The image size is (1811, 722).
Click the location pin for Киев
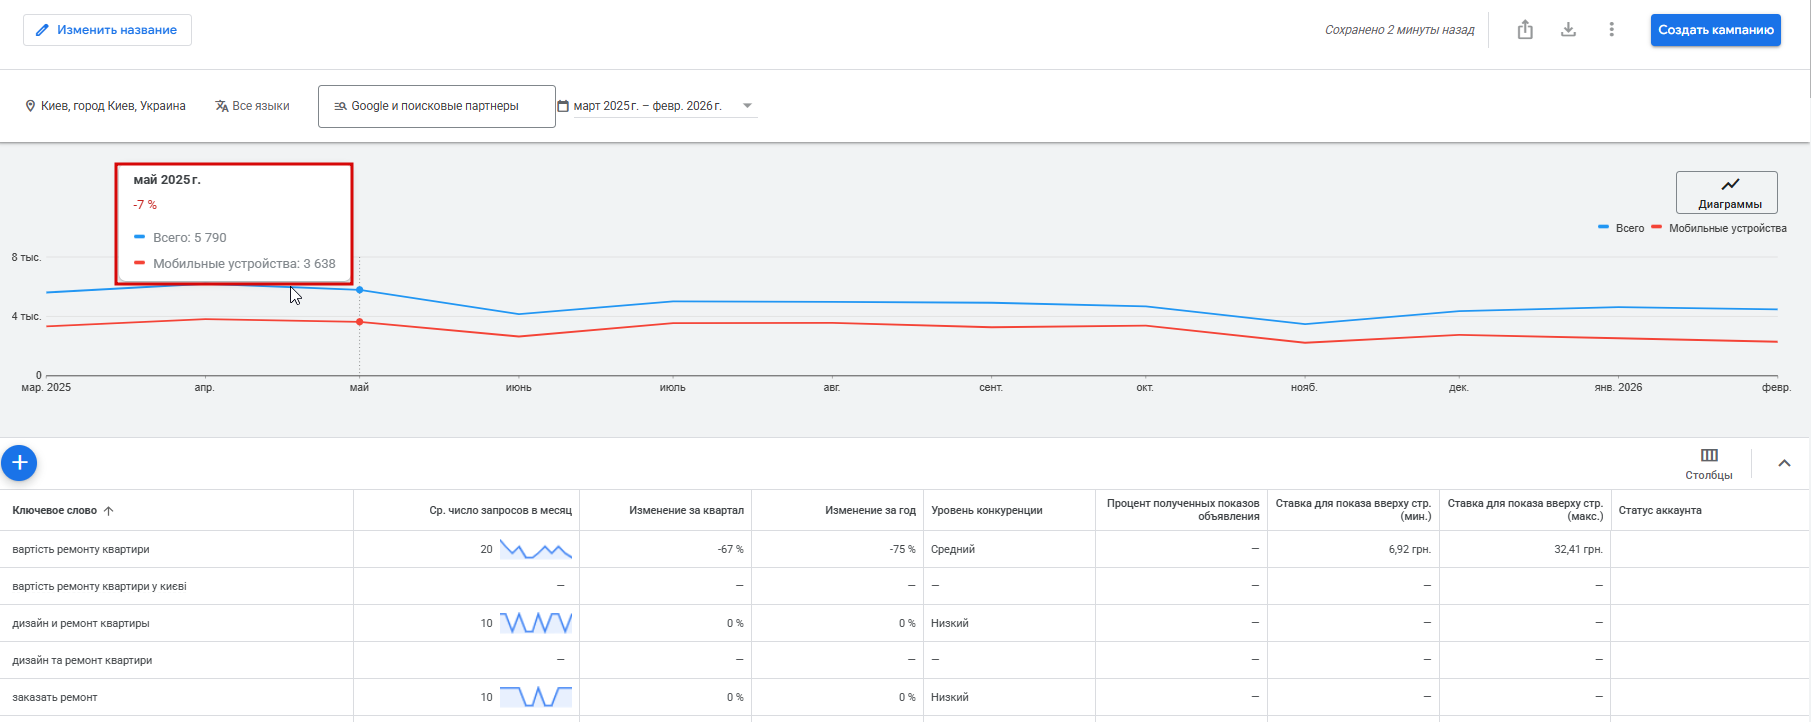coord(30,106)
